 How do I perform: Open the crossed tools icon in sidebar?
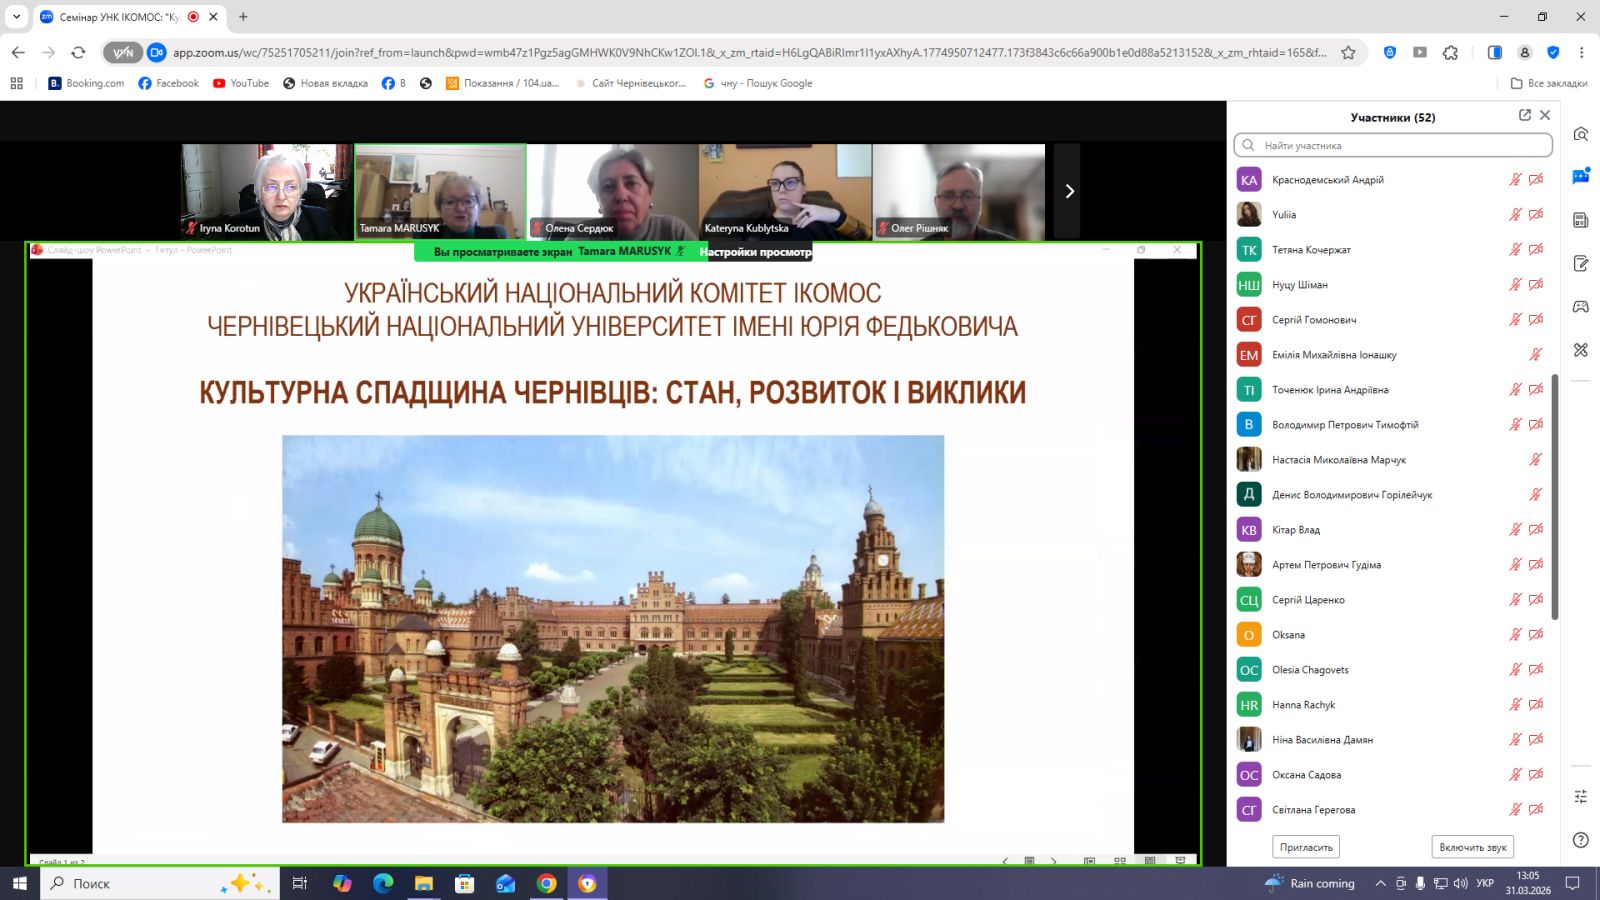1581,350
